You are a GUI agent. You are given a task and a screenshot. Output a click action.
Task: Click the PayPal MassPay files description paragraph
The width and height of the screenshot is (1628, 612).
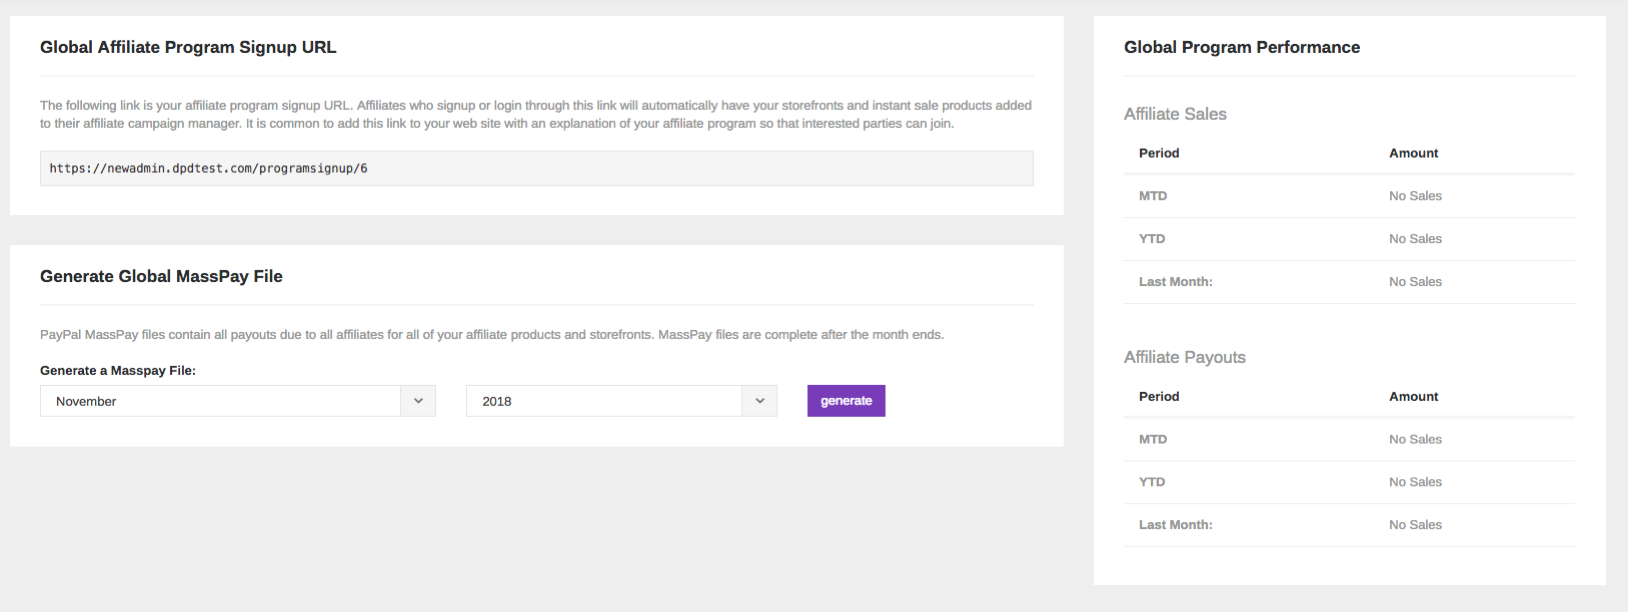[492, 335]
